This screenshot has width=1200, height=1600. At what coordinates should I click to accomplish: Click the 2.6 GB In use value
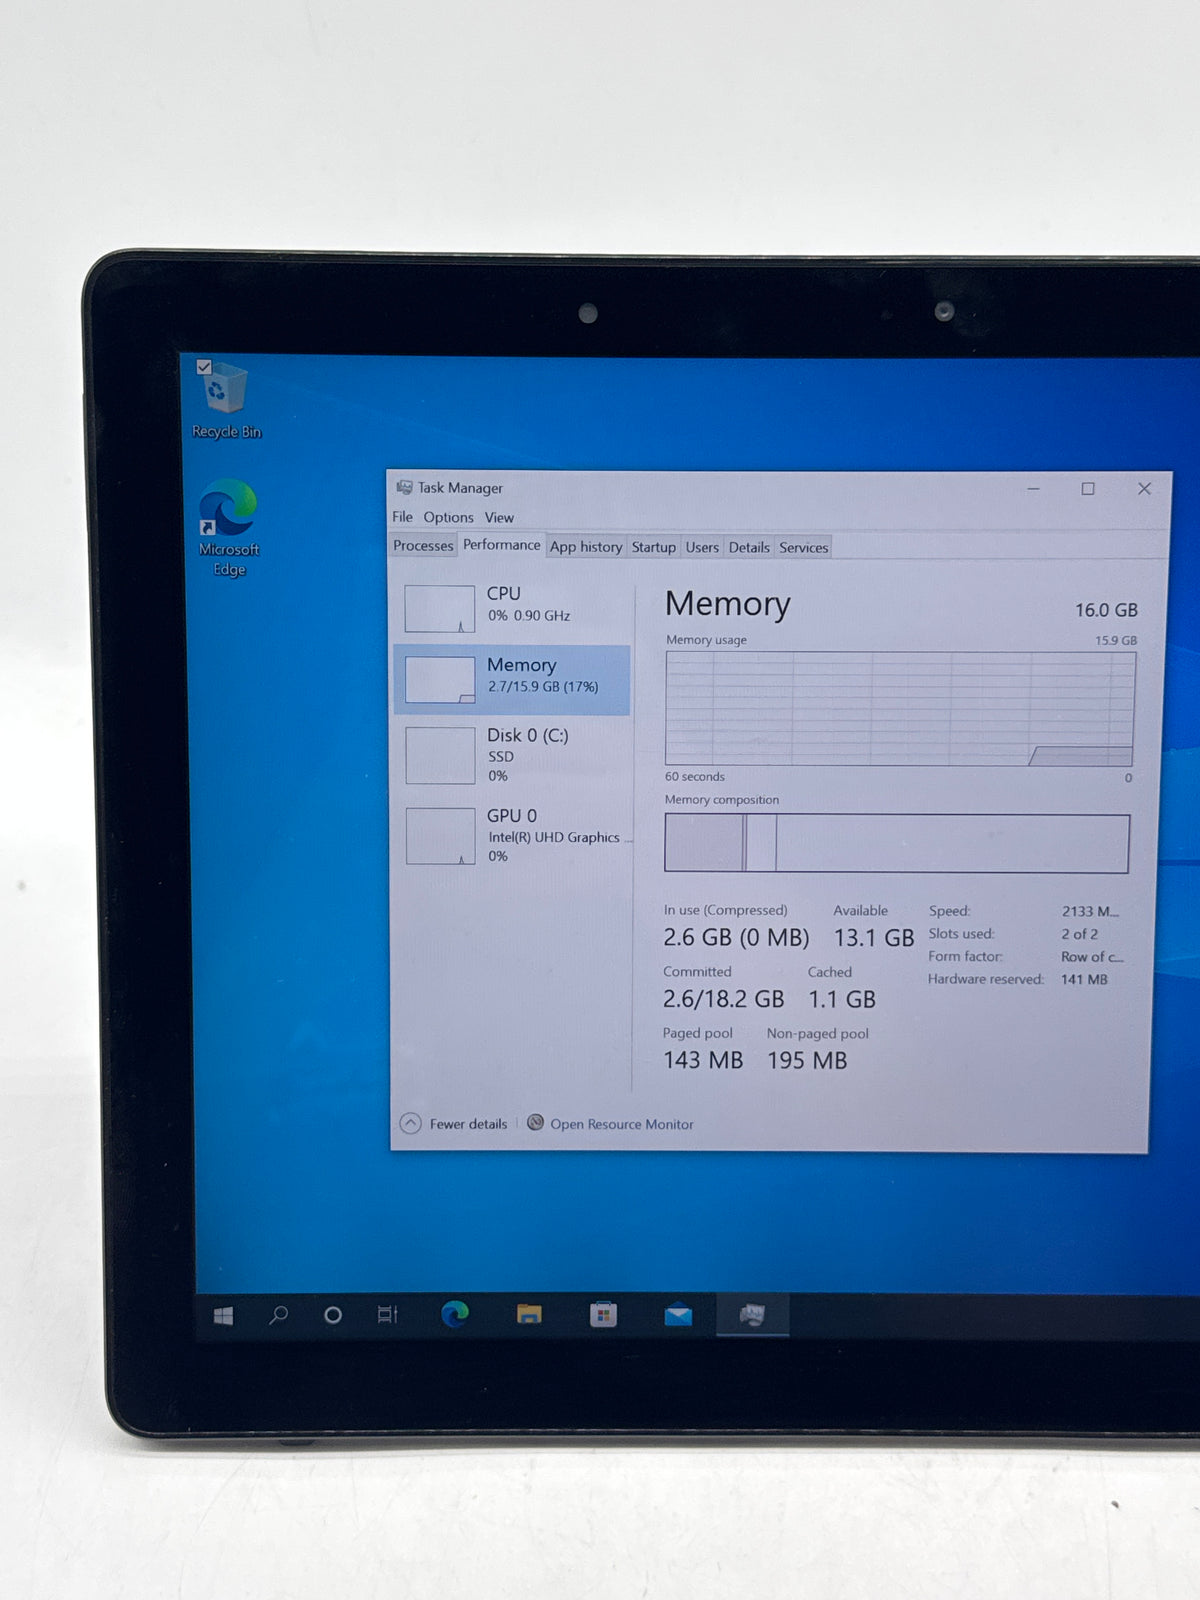pyautogui.click(x=736, y=938)
